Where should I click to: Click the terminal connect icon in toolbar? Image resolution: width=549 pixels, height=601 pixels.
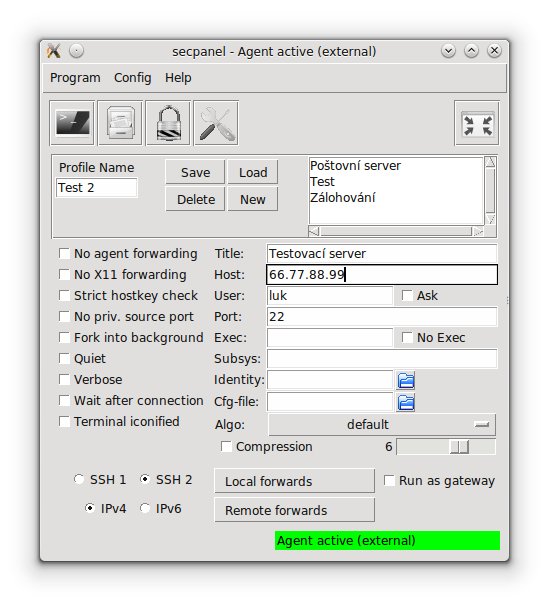[72, 123]
